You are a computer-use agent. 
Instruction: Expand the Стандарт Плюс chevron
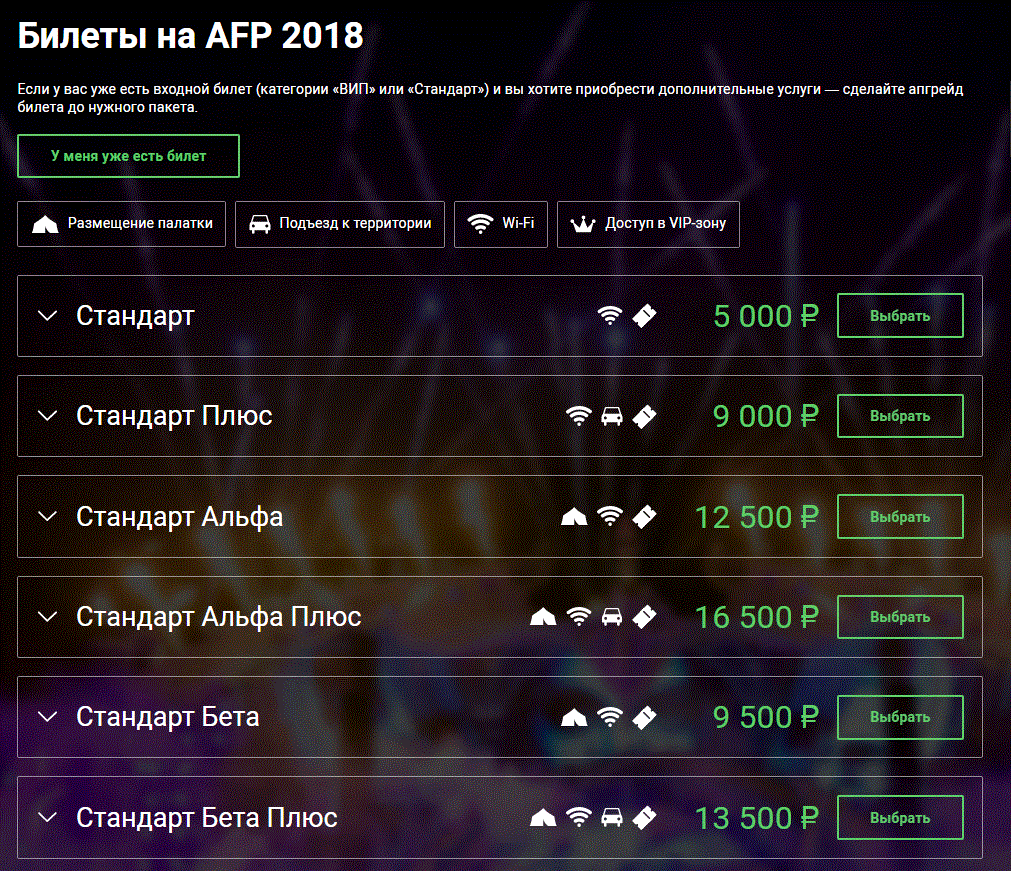(x=48, y=416)
